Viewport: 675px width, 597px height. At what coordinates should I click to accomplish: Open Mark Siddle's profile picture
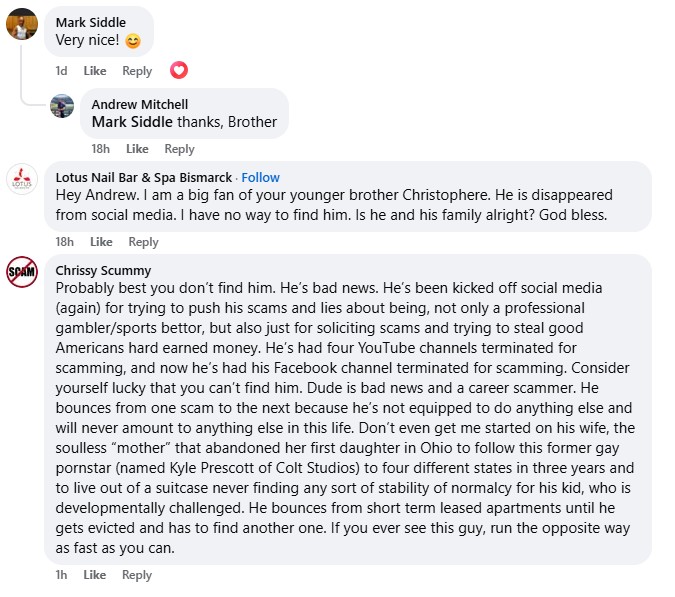pos(22,24)
